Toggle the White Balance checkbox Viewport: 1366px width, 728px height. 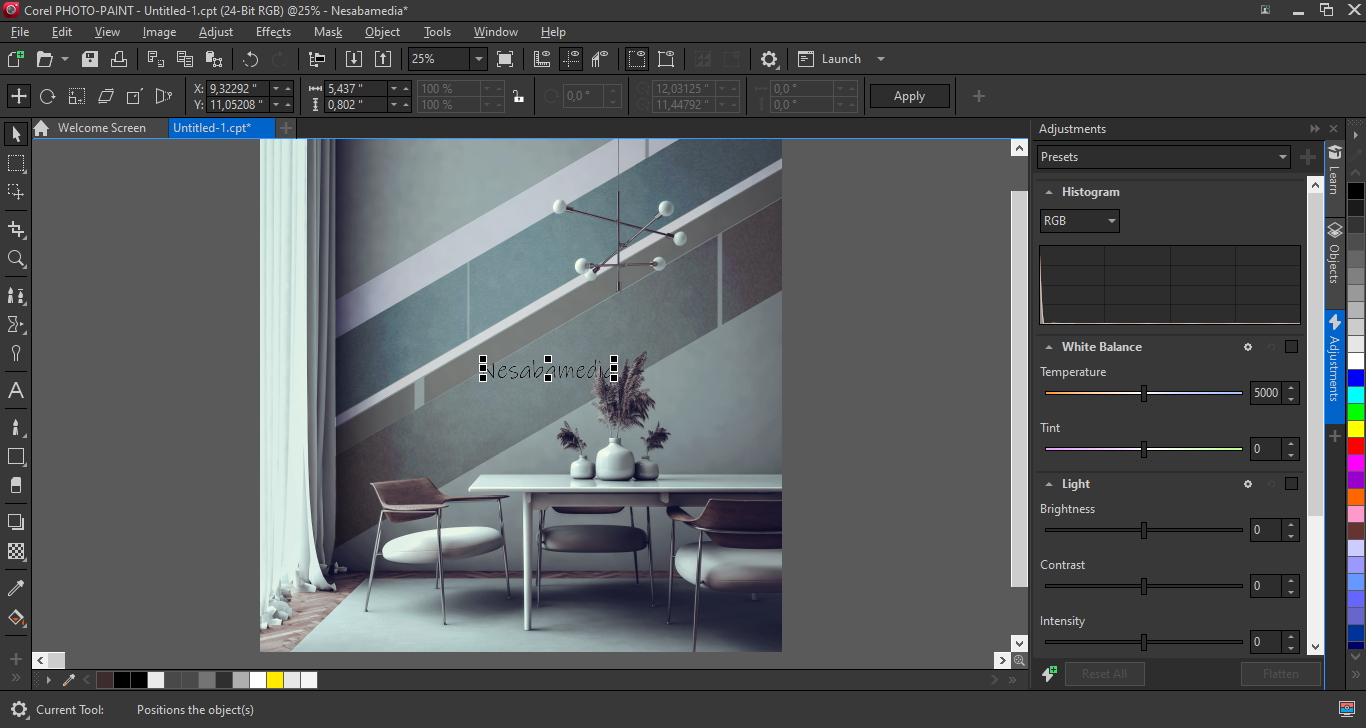[x=1291, y=347]
